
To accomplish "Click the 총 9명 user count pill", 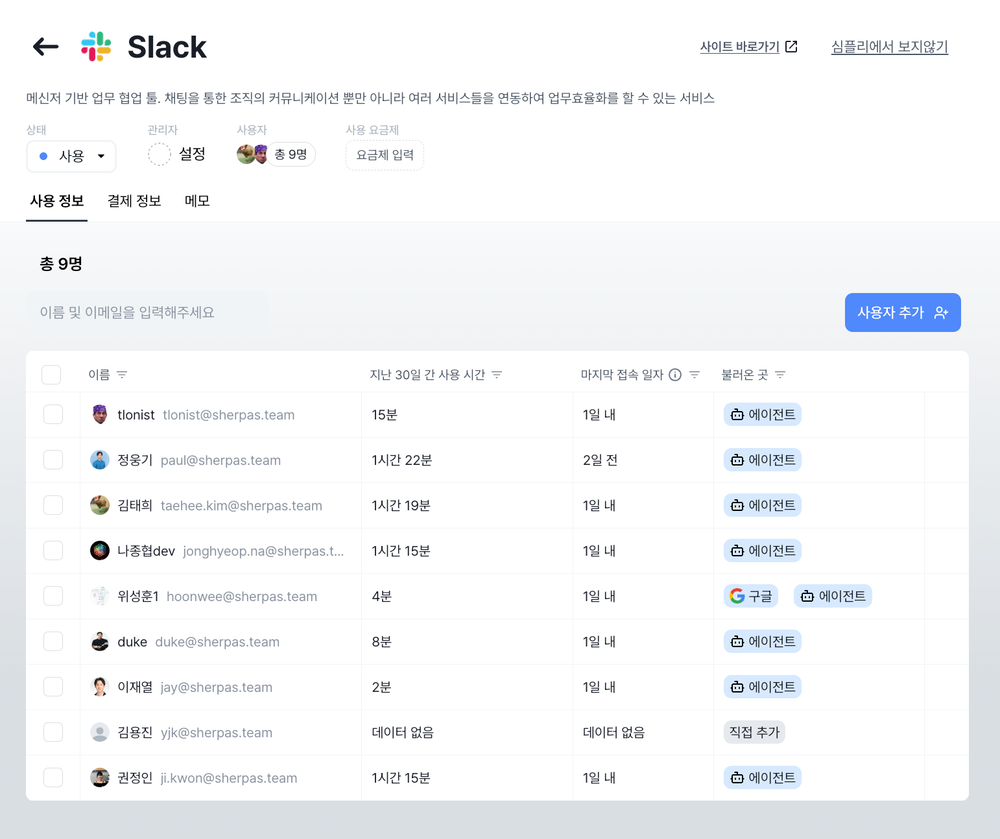I will [x=291, y=154].
